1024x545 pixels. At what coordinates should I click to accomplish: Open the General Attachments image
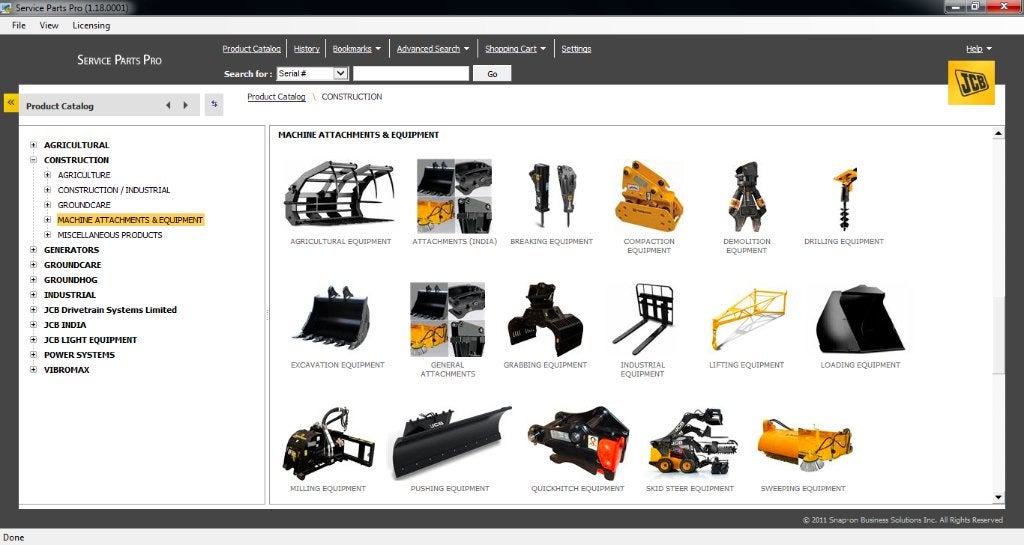(448, 319)
